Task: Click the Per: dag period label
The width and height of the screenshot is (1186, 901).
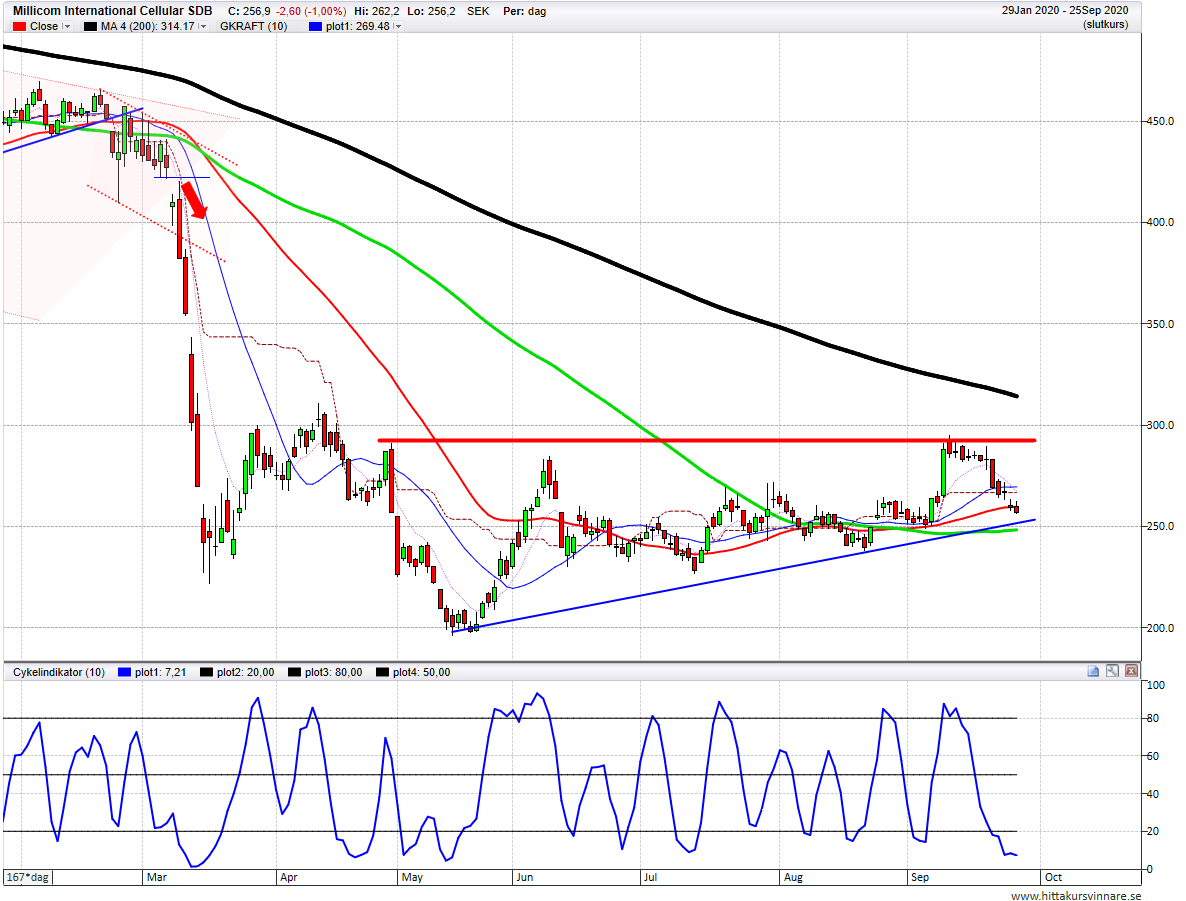Action: click(524, 11)
